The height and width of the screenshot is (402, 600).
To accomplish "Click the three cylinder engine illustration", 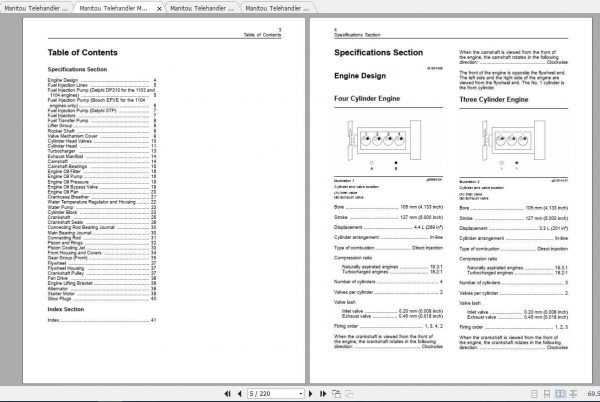I will click(x=513, y=144).
